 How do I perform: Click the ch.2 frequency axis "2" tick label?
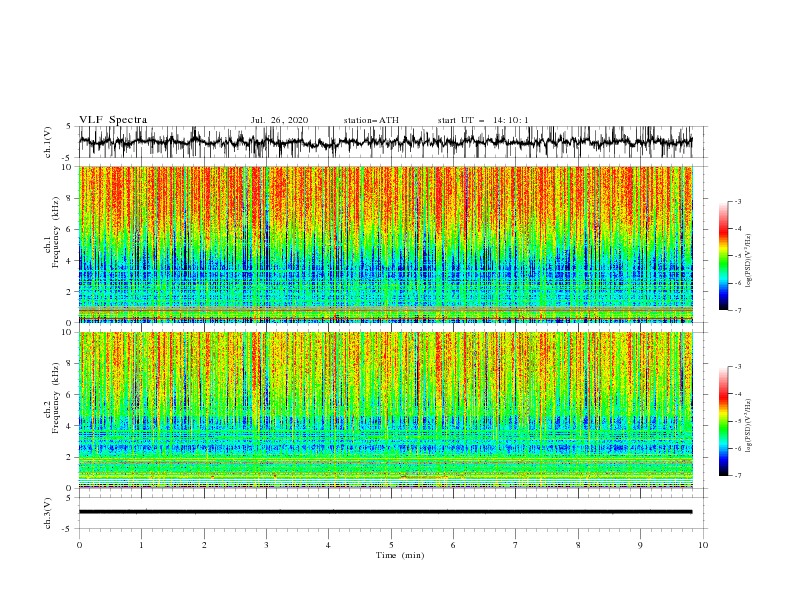click(69, 457)
